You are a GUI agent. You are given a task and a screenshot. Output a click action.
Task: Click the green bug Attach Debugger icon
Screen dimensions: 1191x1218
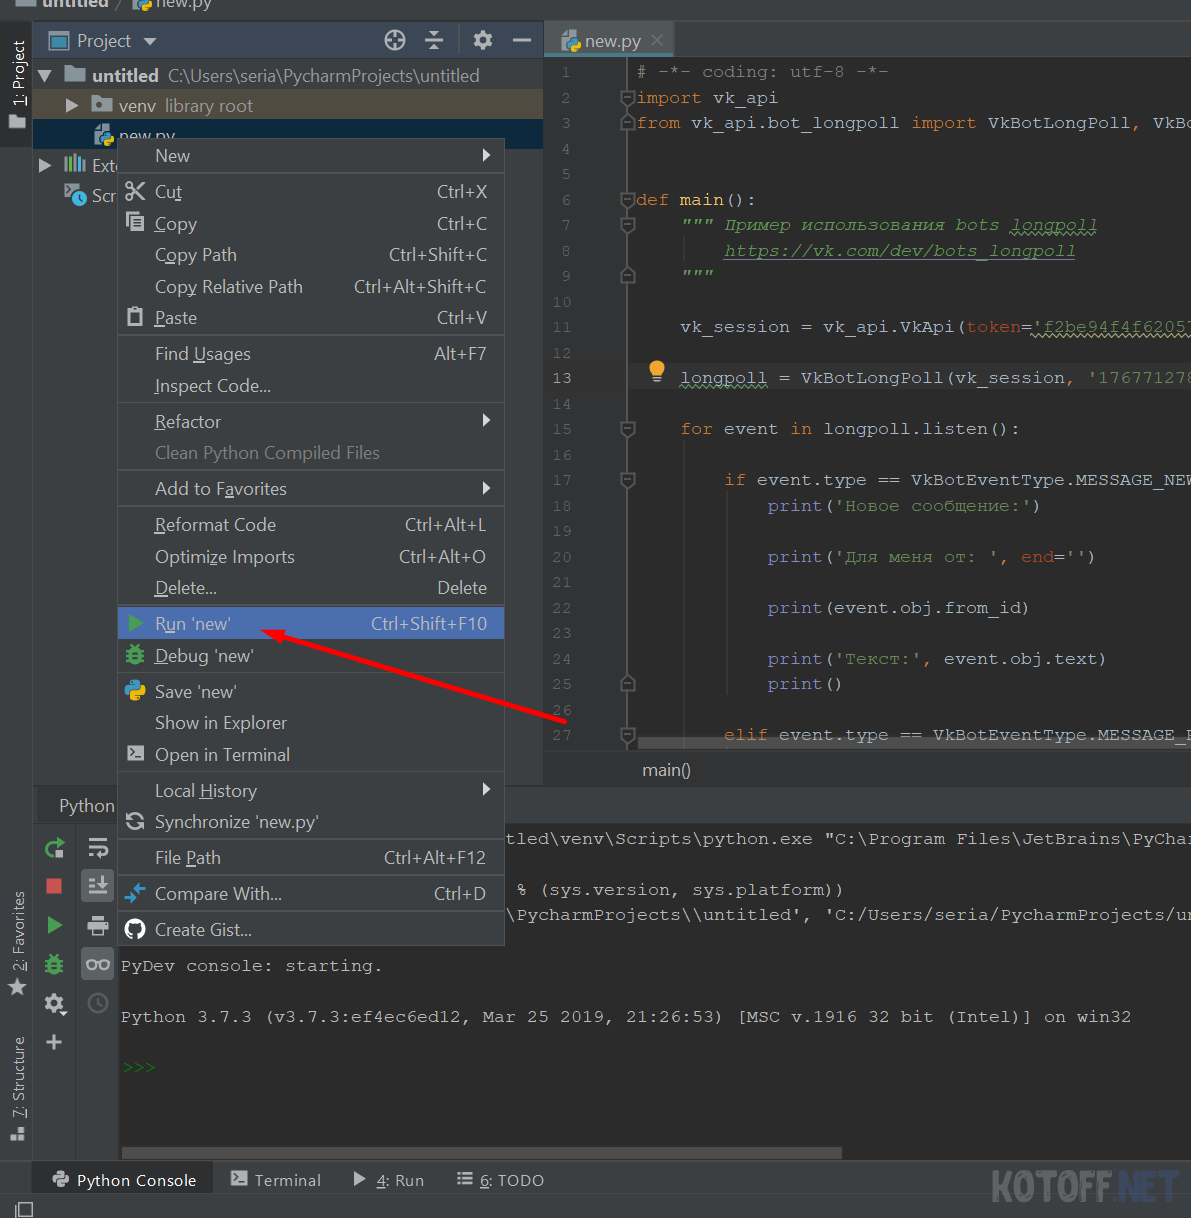pyautogui.click(x=54, y=964)
